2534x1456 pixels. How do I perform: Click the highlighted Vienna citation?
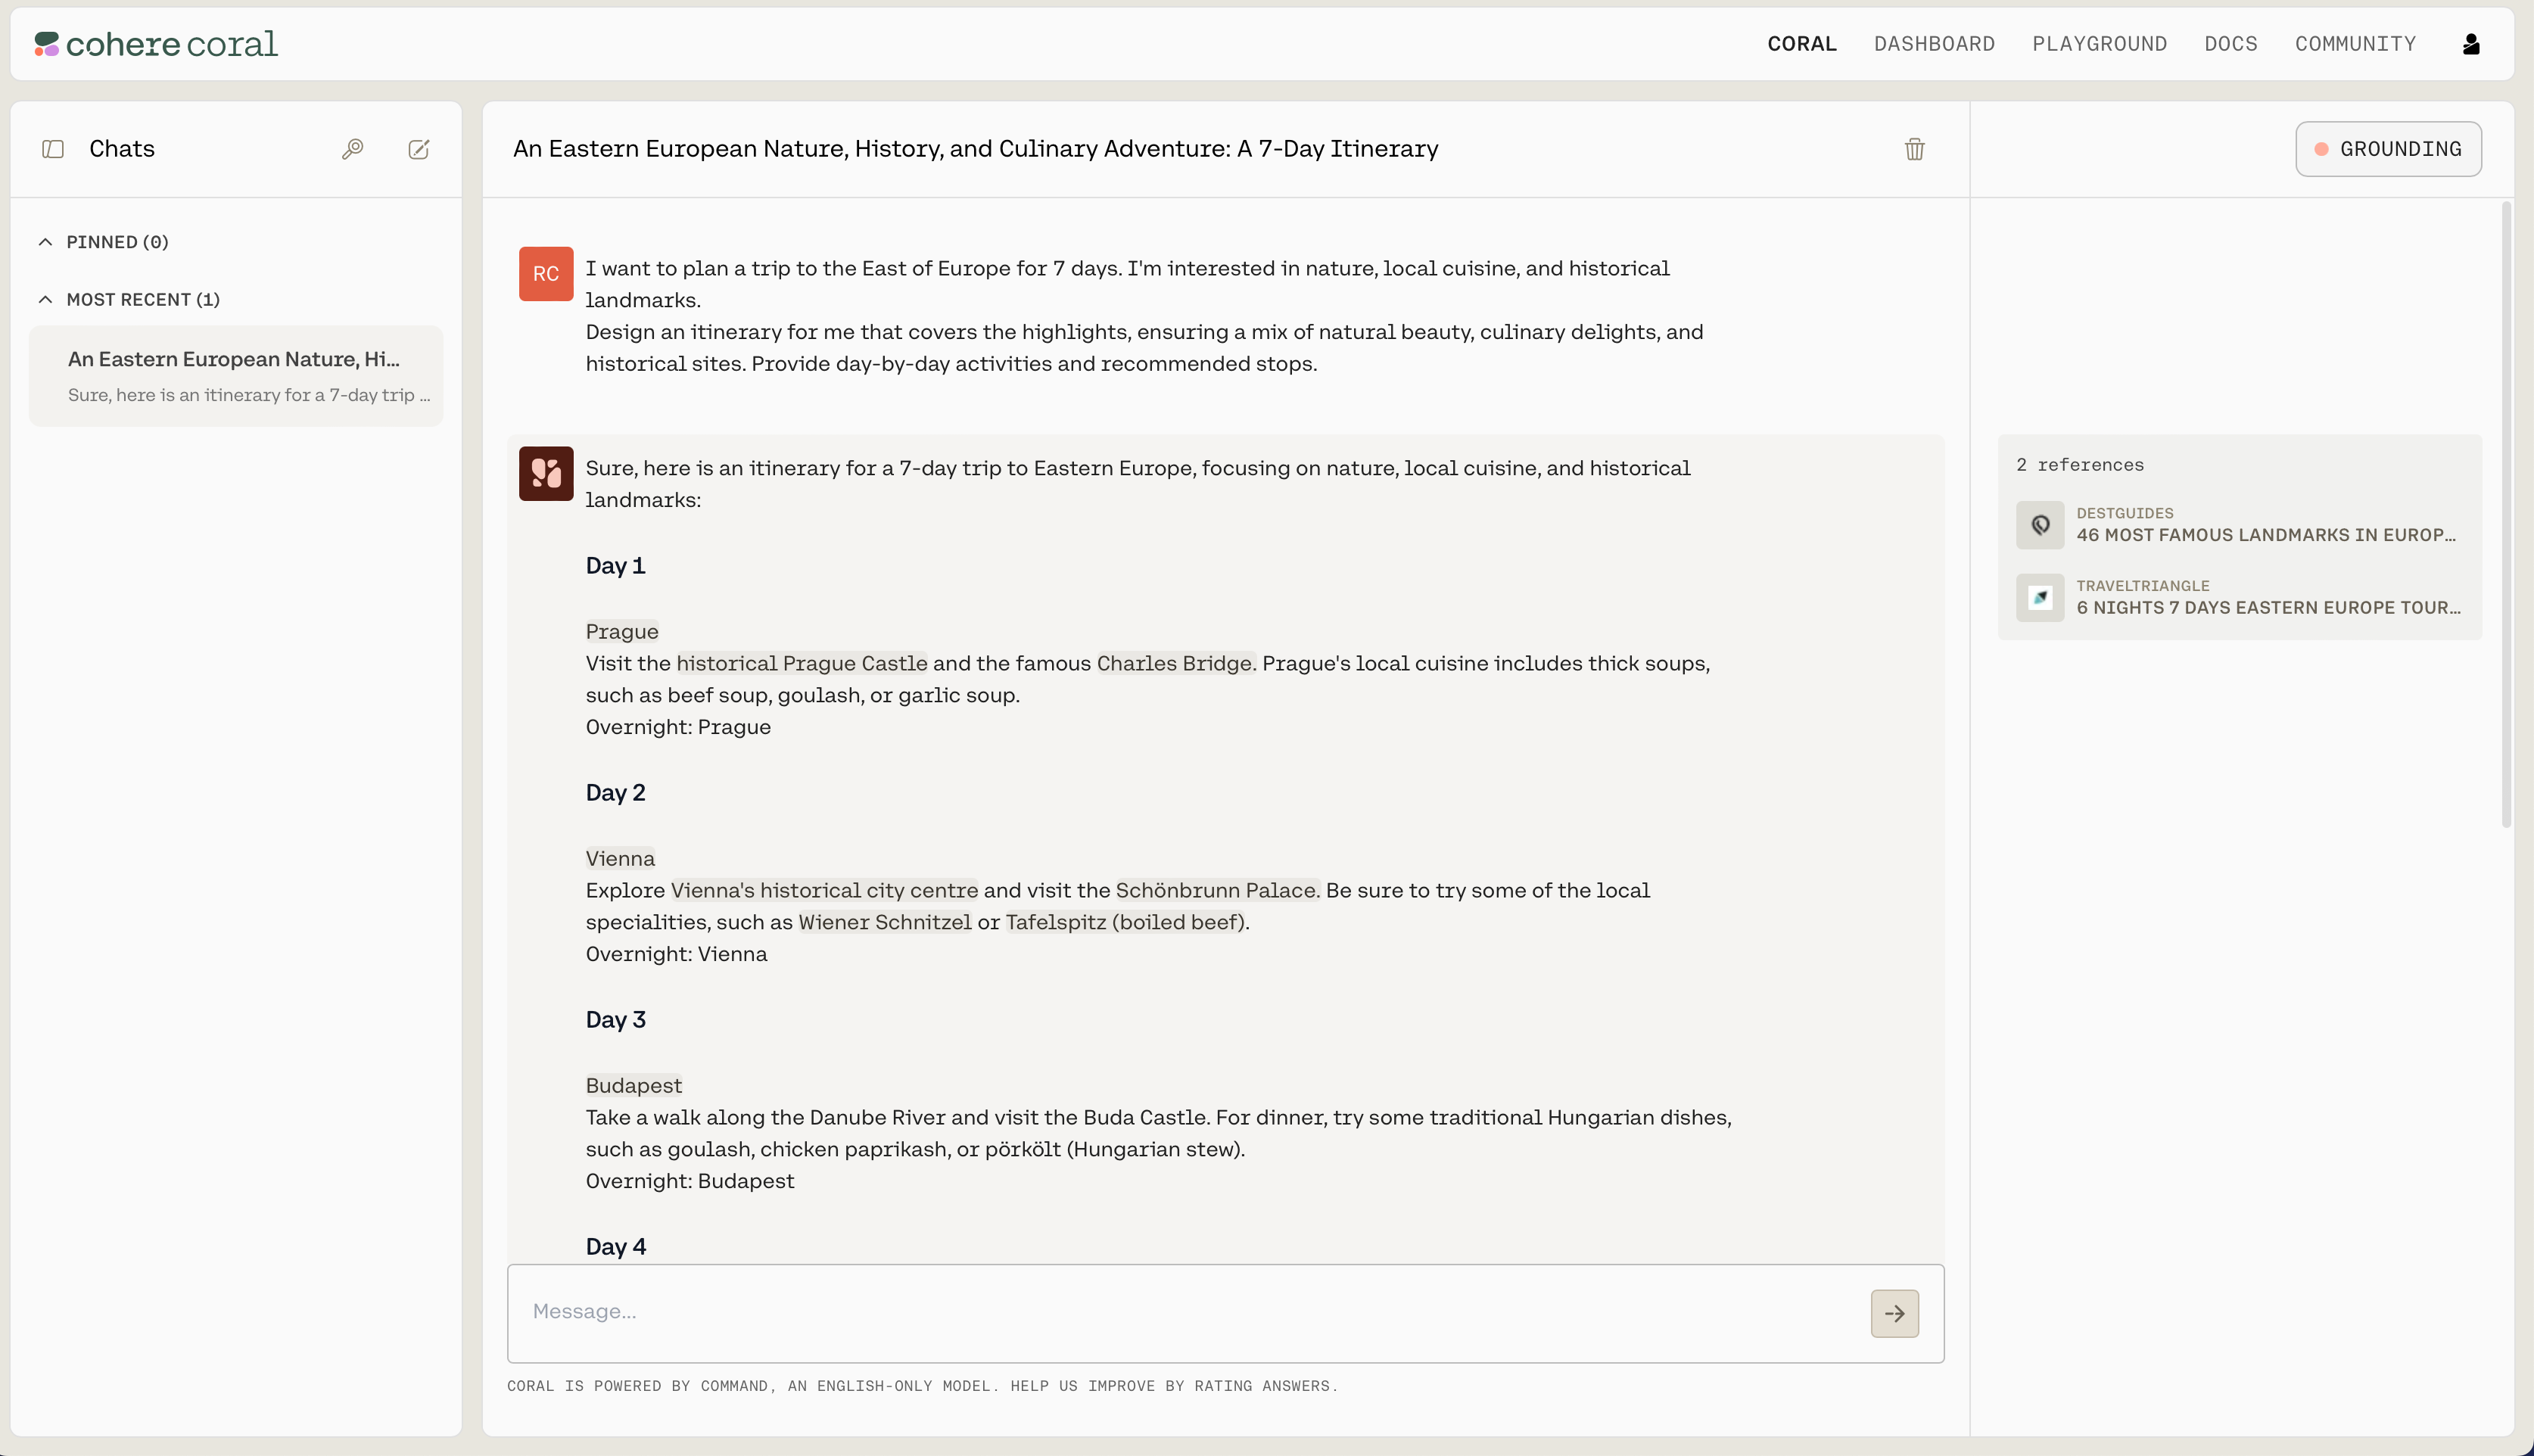620,859
